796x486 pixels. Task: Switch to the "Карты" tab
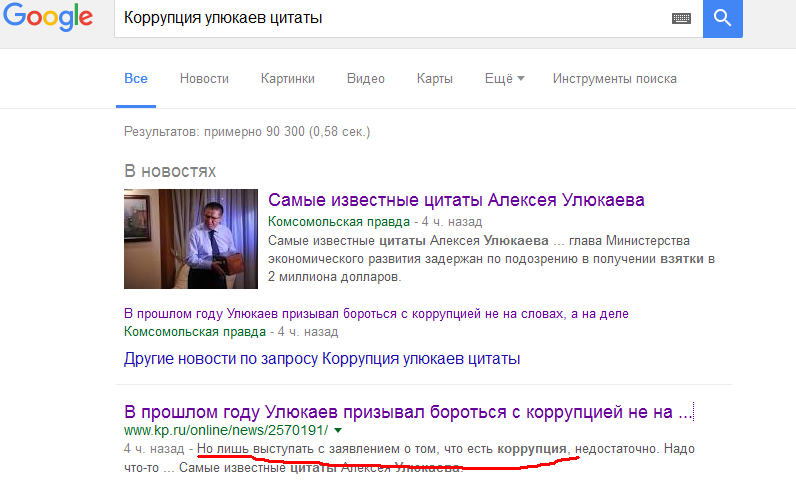click(434, 79)
